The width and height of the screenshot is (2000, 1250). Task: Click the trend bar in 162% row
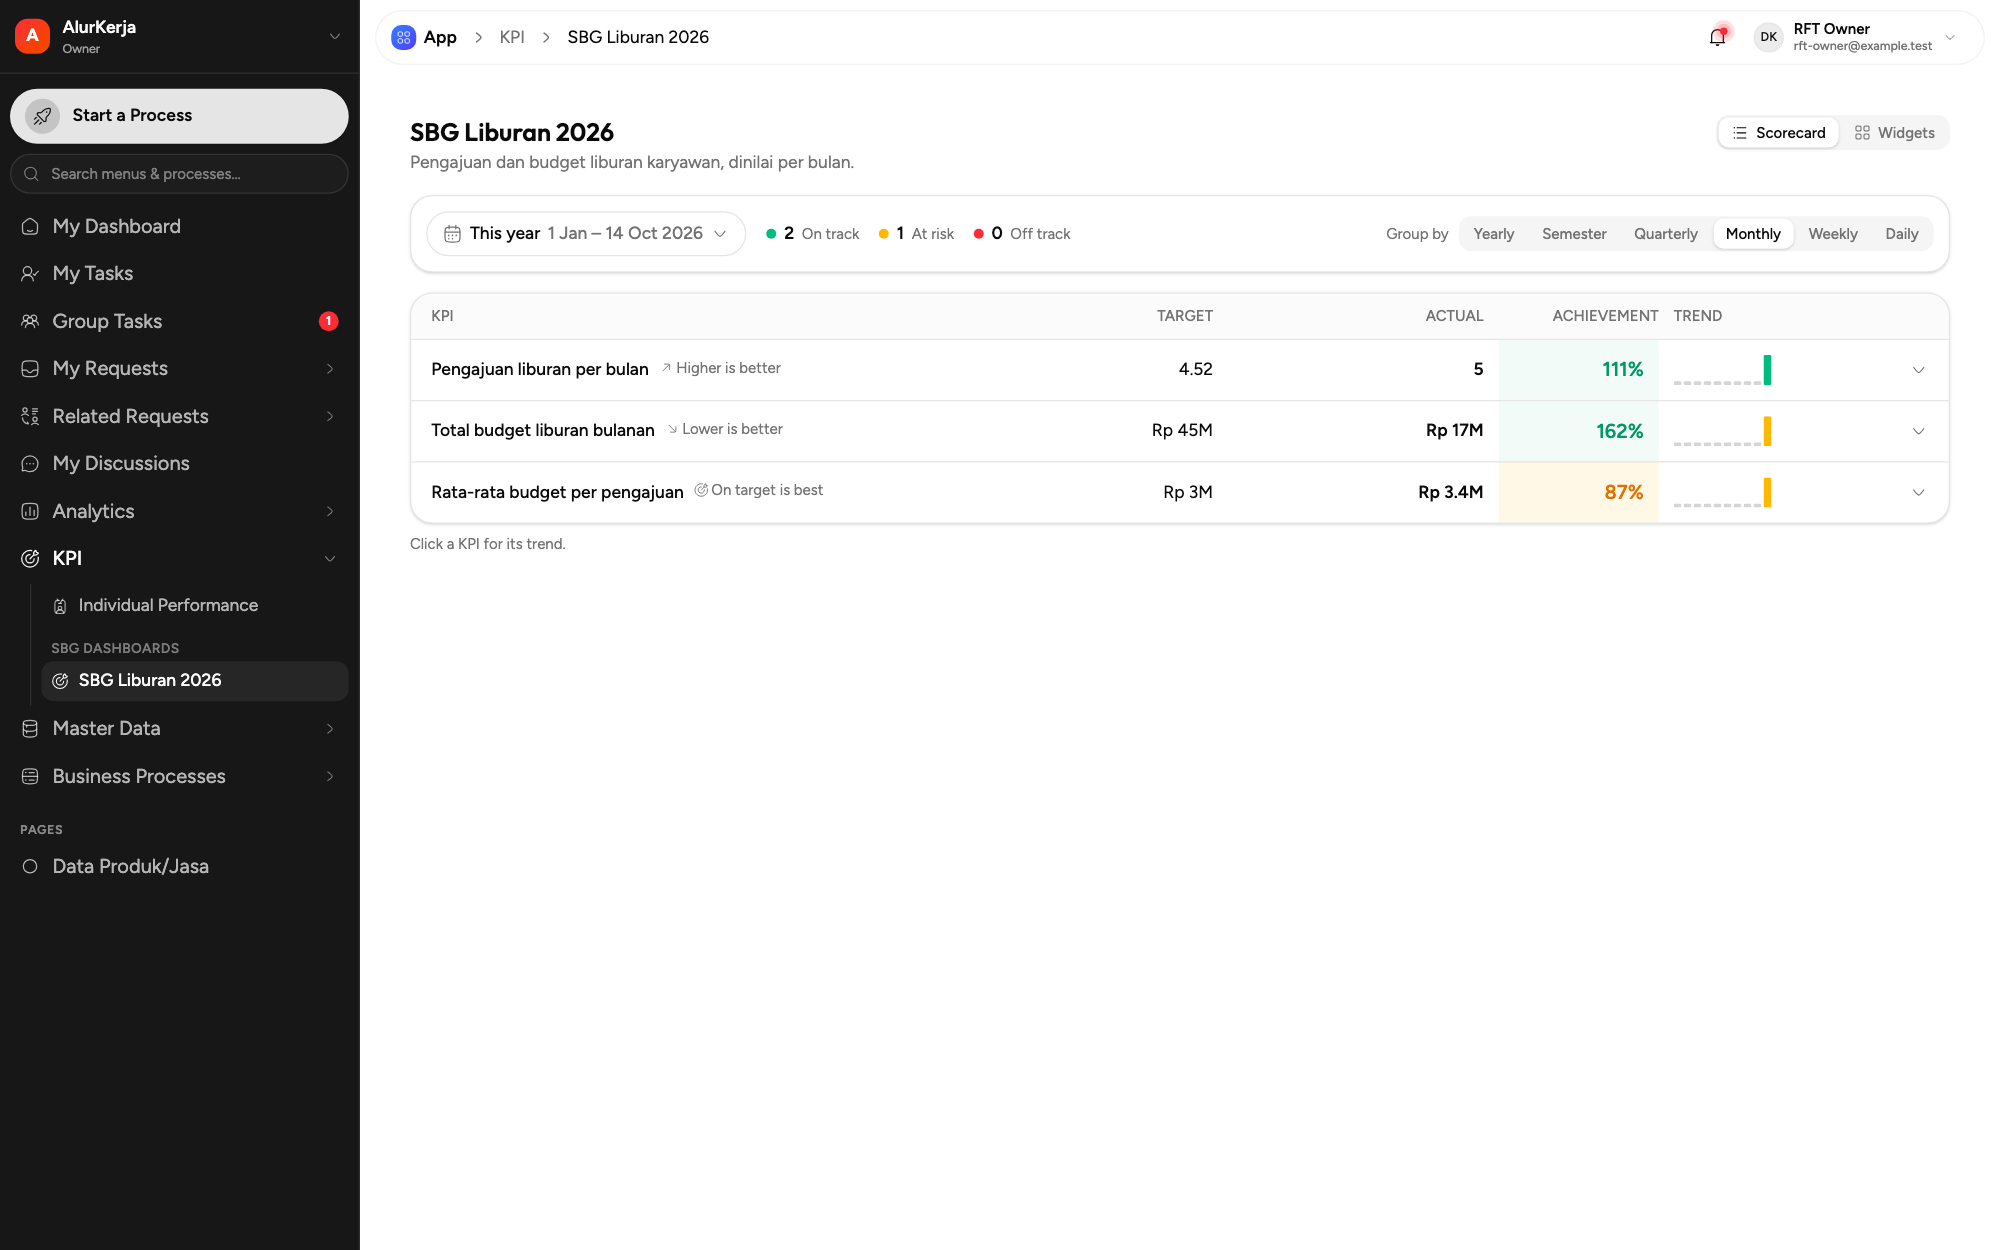tap(1767, 431)
